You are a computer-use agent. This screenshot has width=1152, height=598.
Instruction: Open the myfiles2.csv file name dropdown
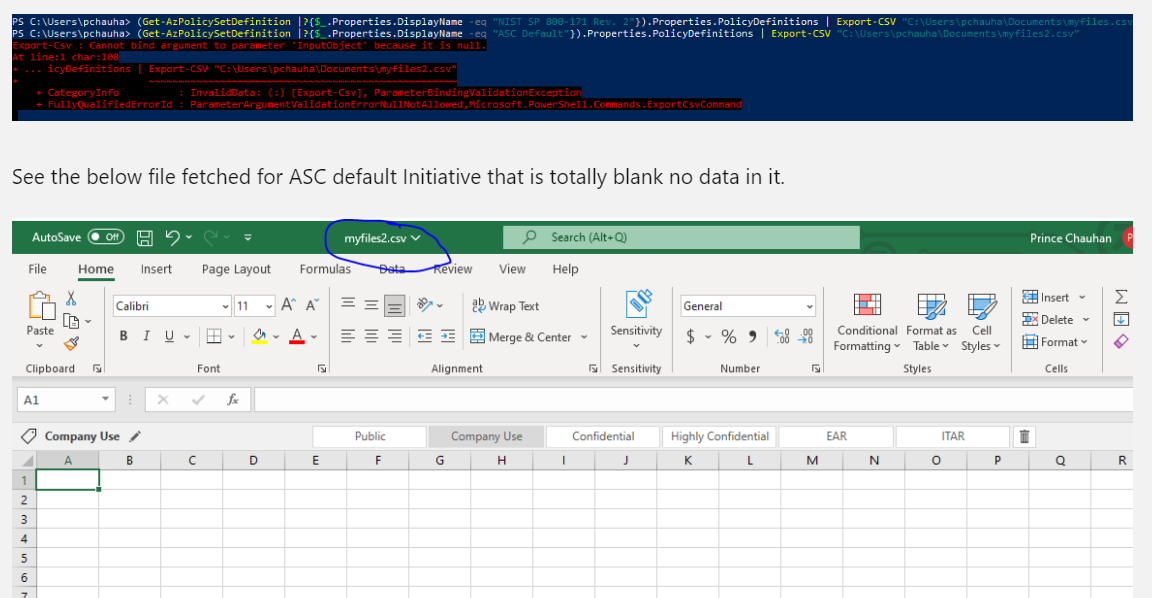pos(382,238)
